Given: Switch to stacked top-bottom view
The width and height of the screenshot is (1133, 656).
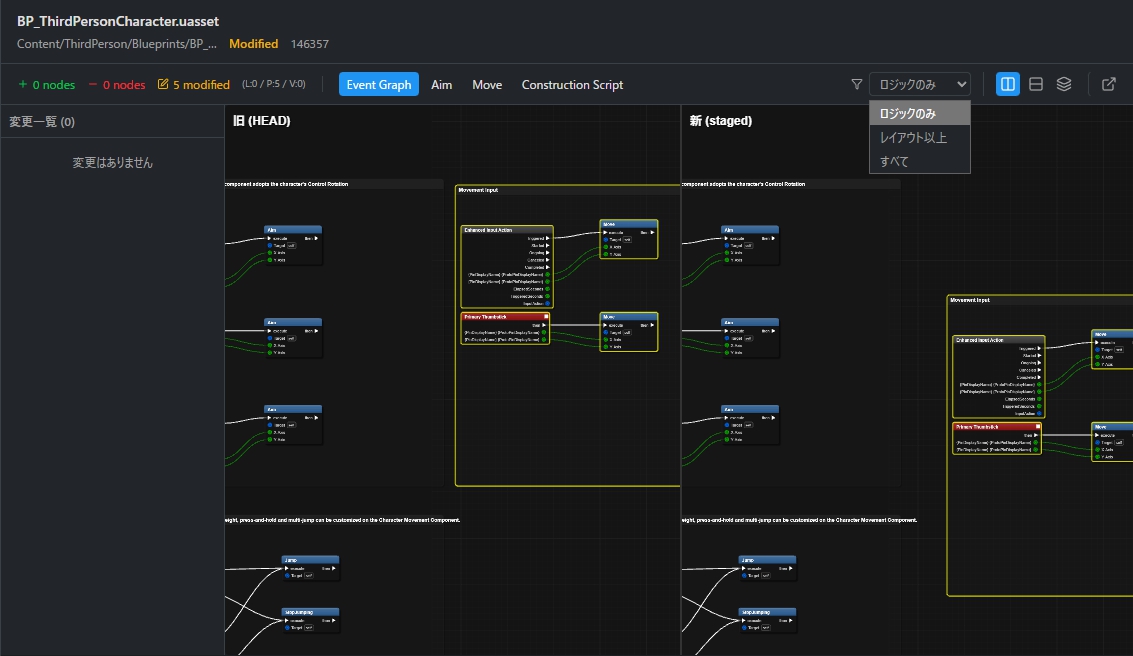Looking at the screenshot, I should (x=1036, y=85).
